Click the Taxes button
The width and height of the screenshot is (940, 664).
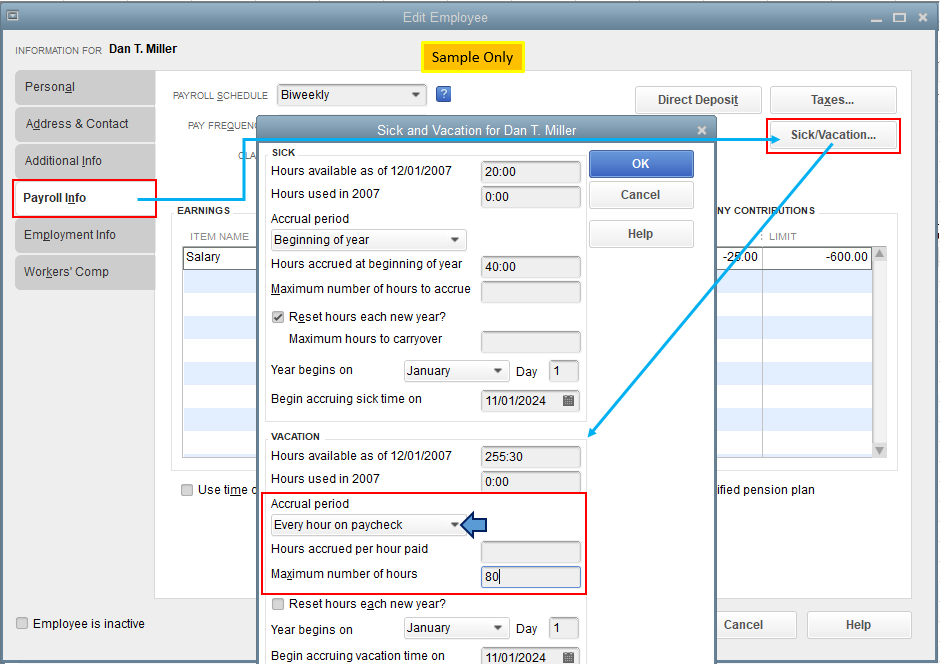[833, 100]
